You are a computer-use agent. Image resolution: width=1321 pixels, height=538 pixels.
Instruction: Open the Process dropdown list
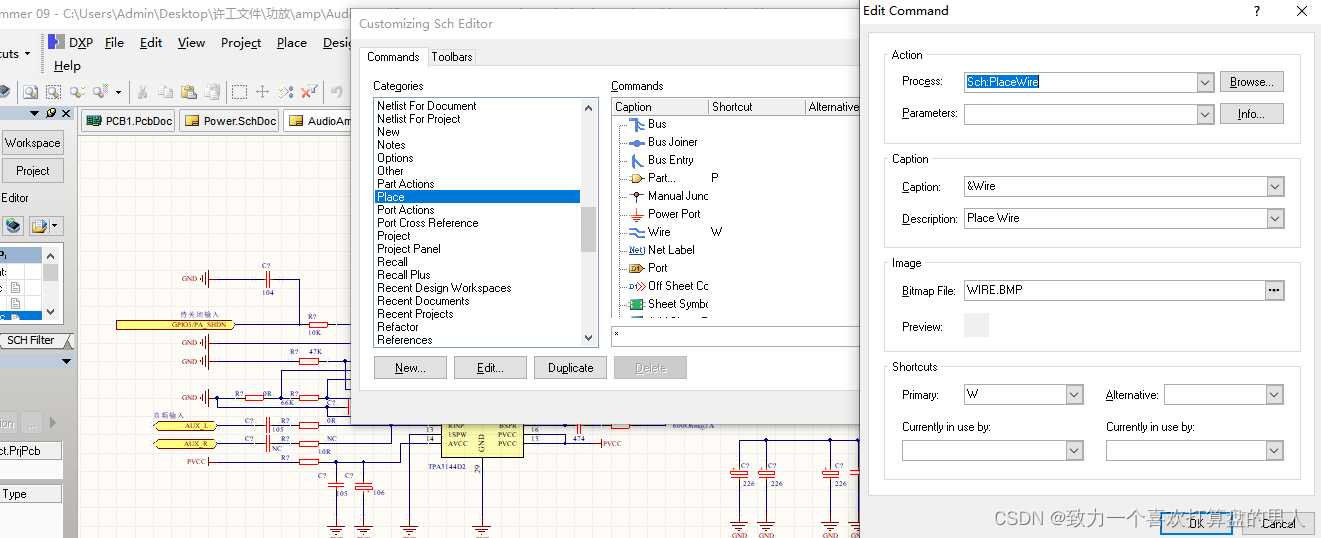click(1205, 83)
